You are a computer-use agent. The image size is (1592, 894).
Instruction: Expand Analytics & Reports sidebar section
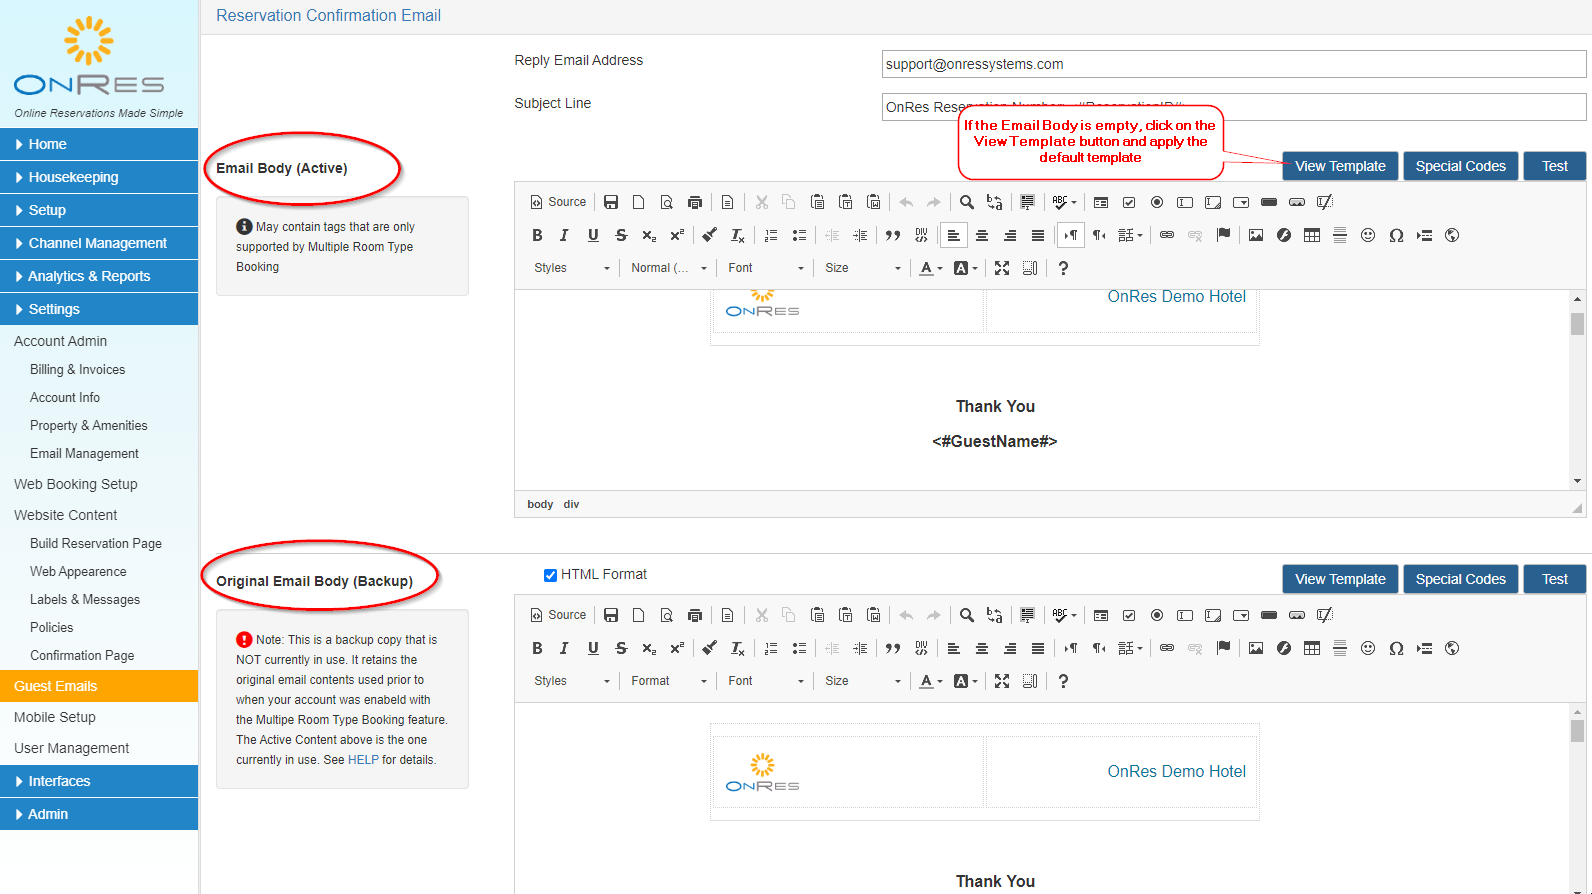[99, 276]
